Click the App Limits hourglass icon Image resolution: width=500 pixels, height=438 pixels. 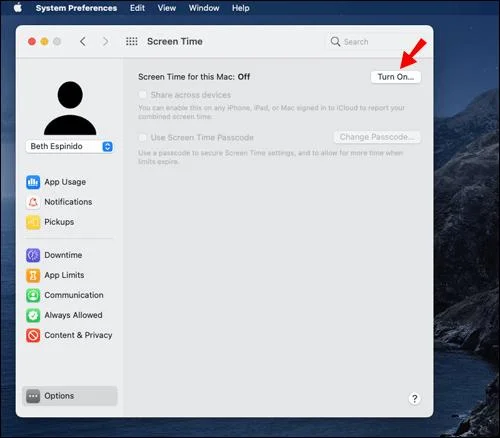33,275
